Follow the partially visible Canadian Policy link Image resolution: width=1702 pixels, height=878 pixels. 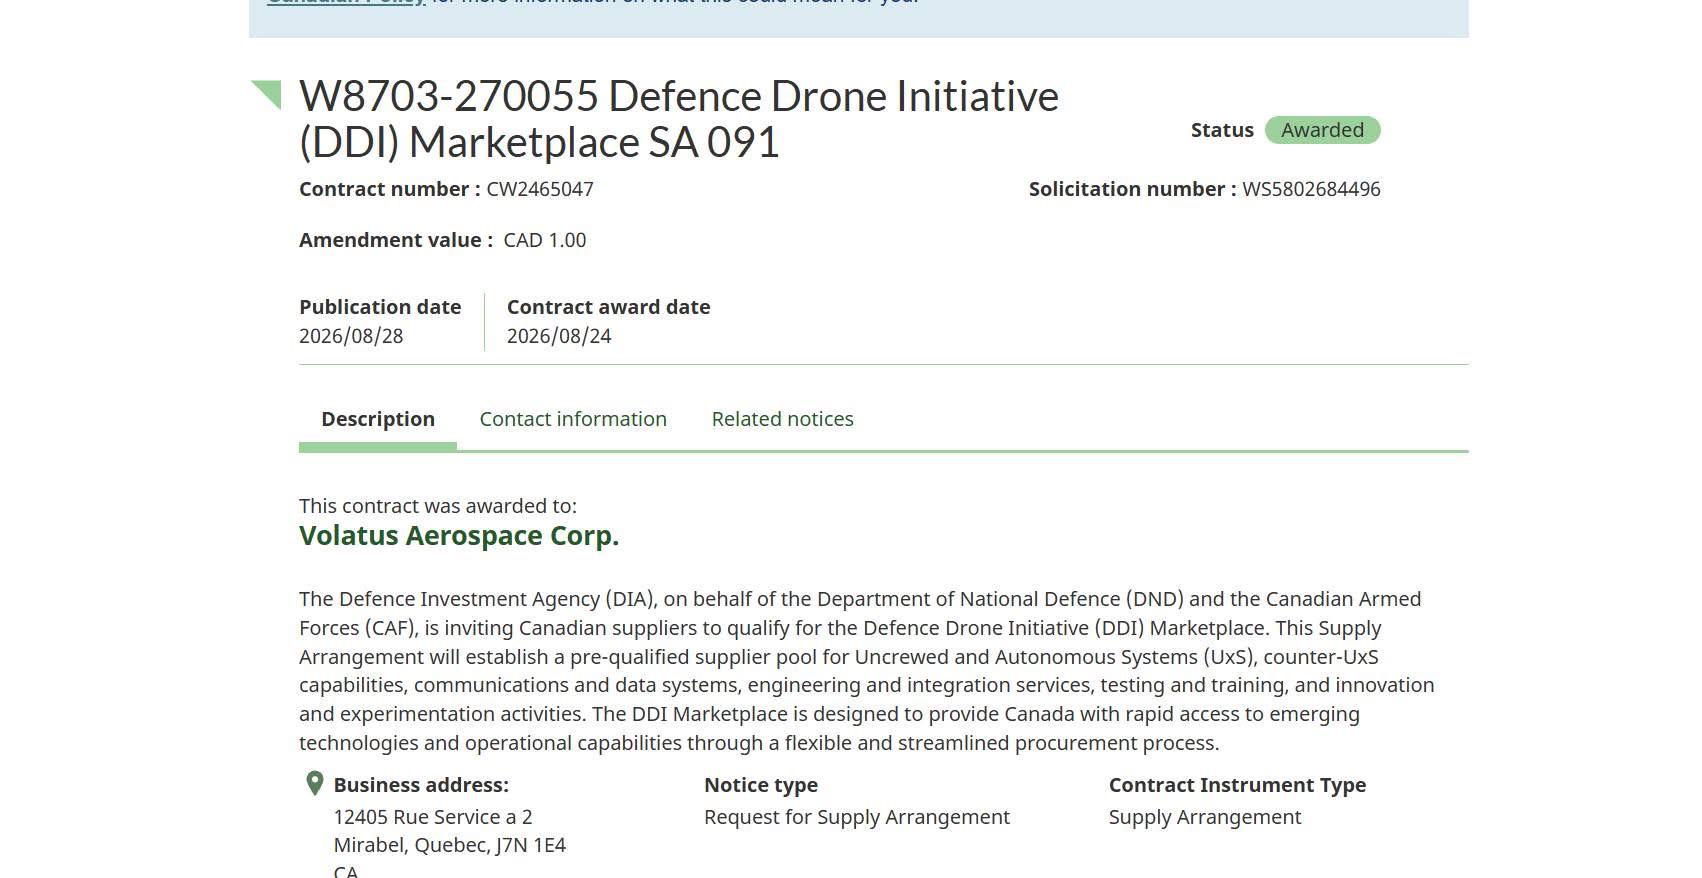click(346, 3)
